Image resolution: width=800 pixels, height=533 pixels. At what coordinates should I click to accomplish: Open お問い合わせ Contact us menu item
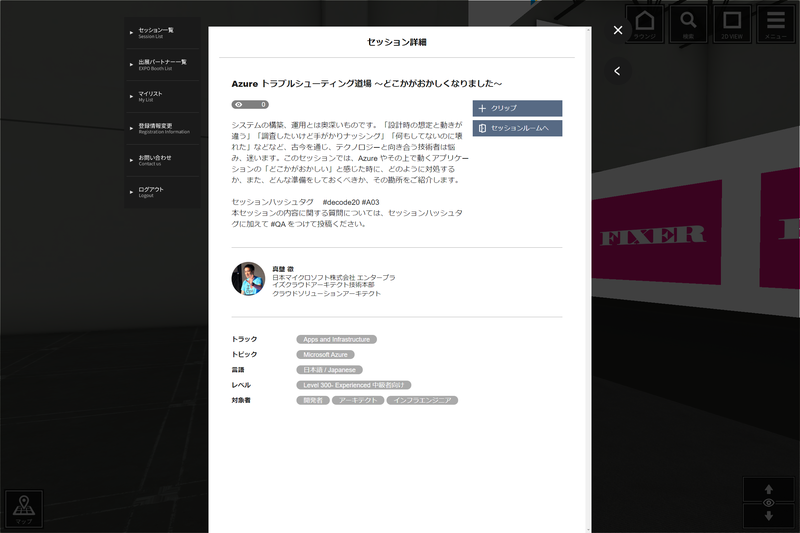click(162, 160)
